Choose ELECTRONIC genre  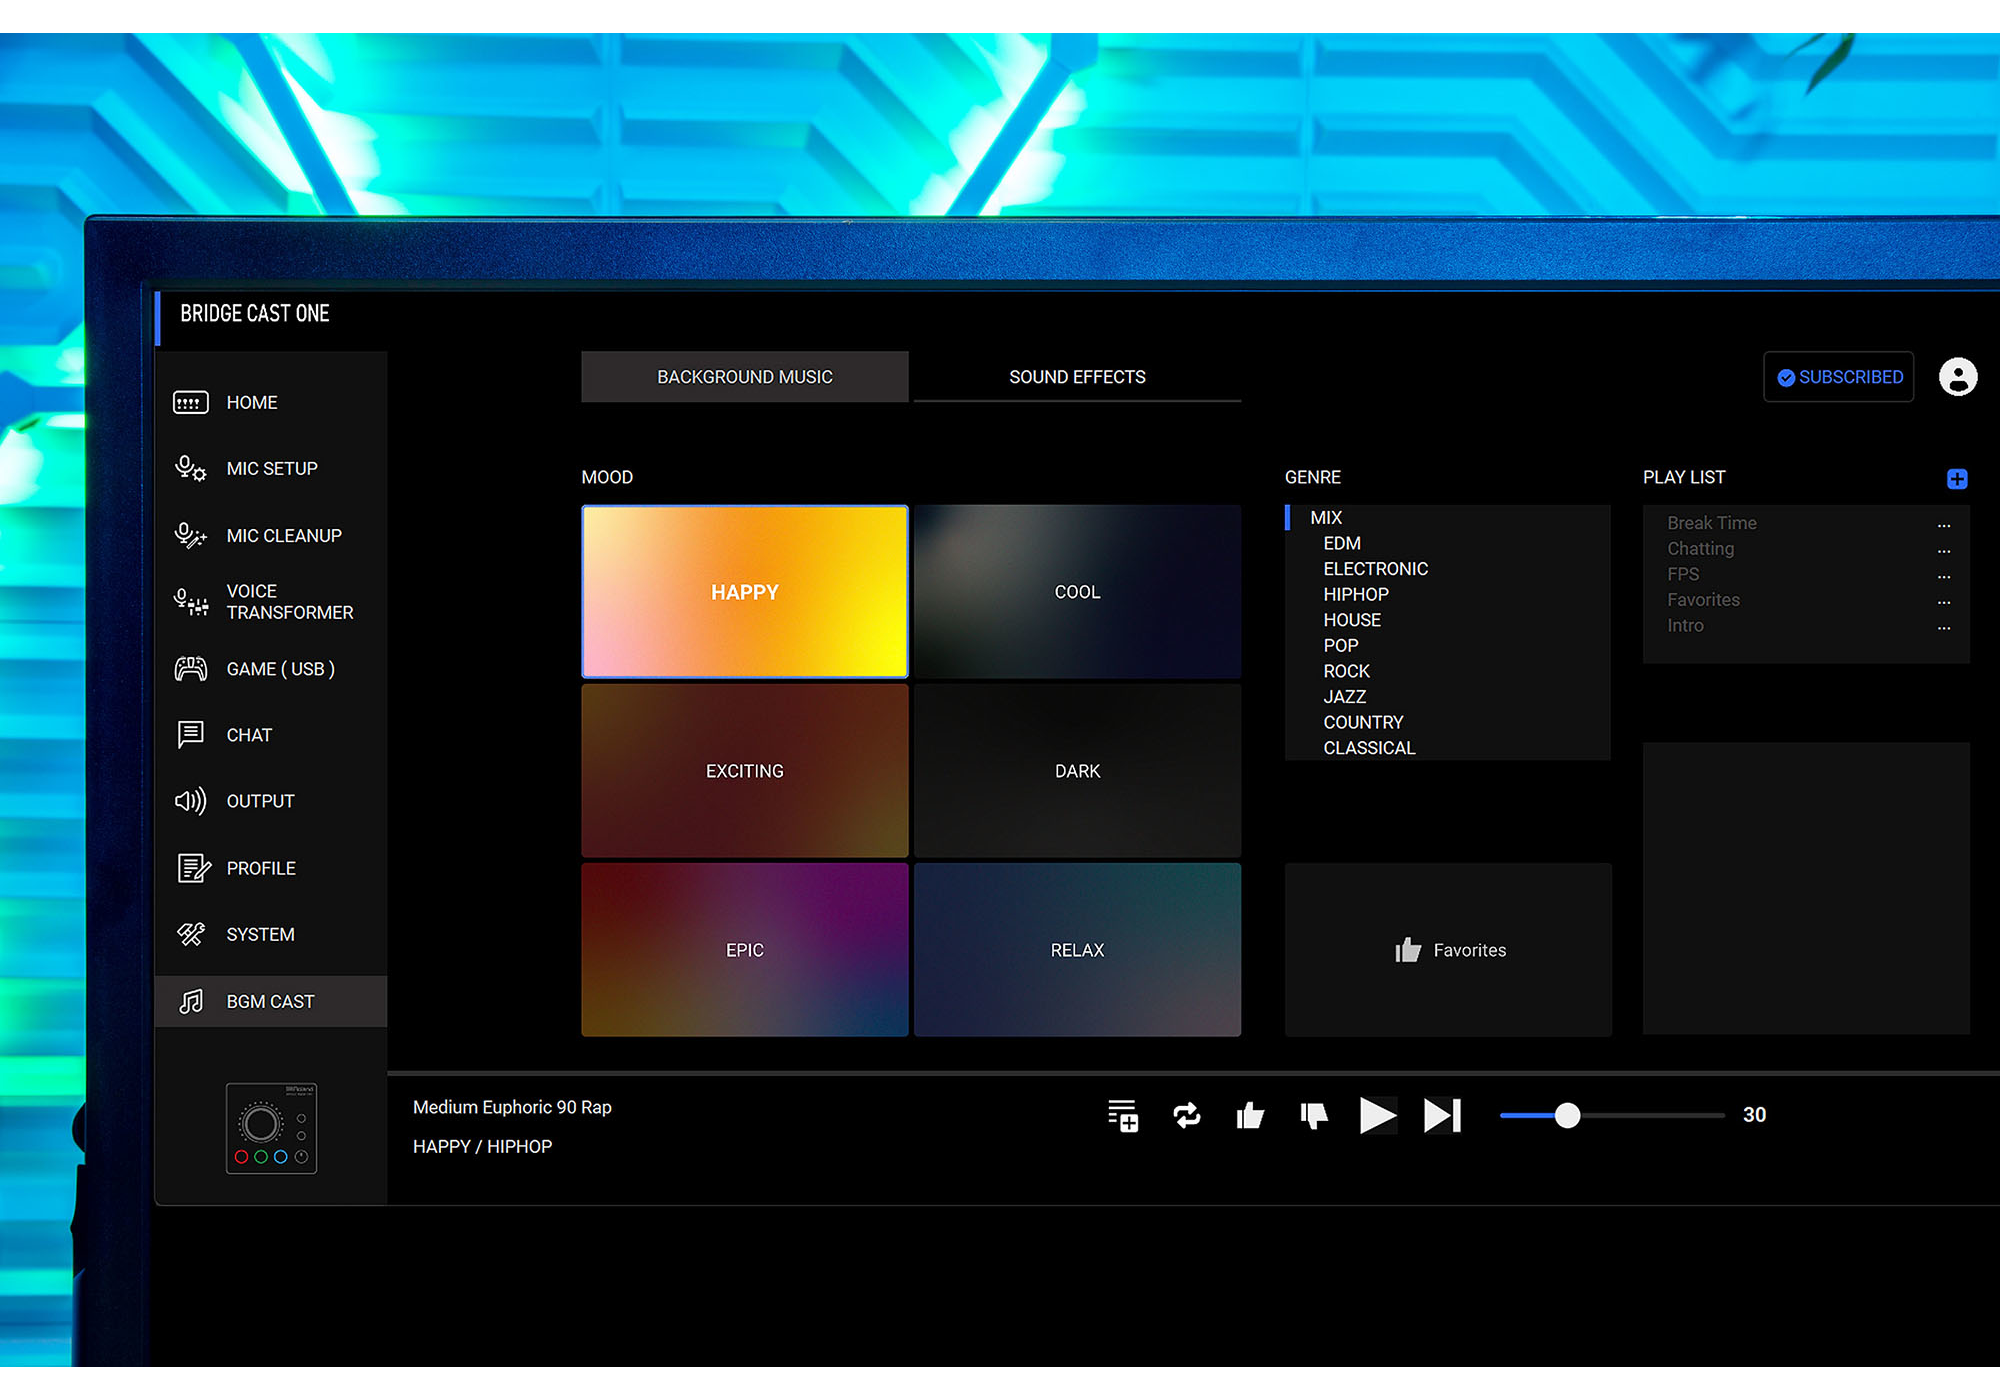[x=1375, y=569]
